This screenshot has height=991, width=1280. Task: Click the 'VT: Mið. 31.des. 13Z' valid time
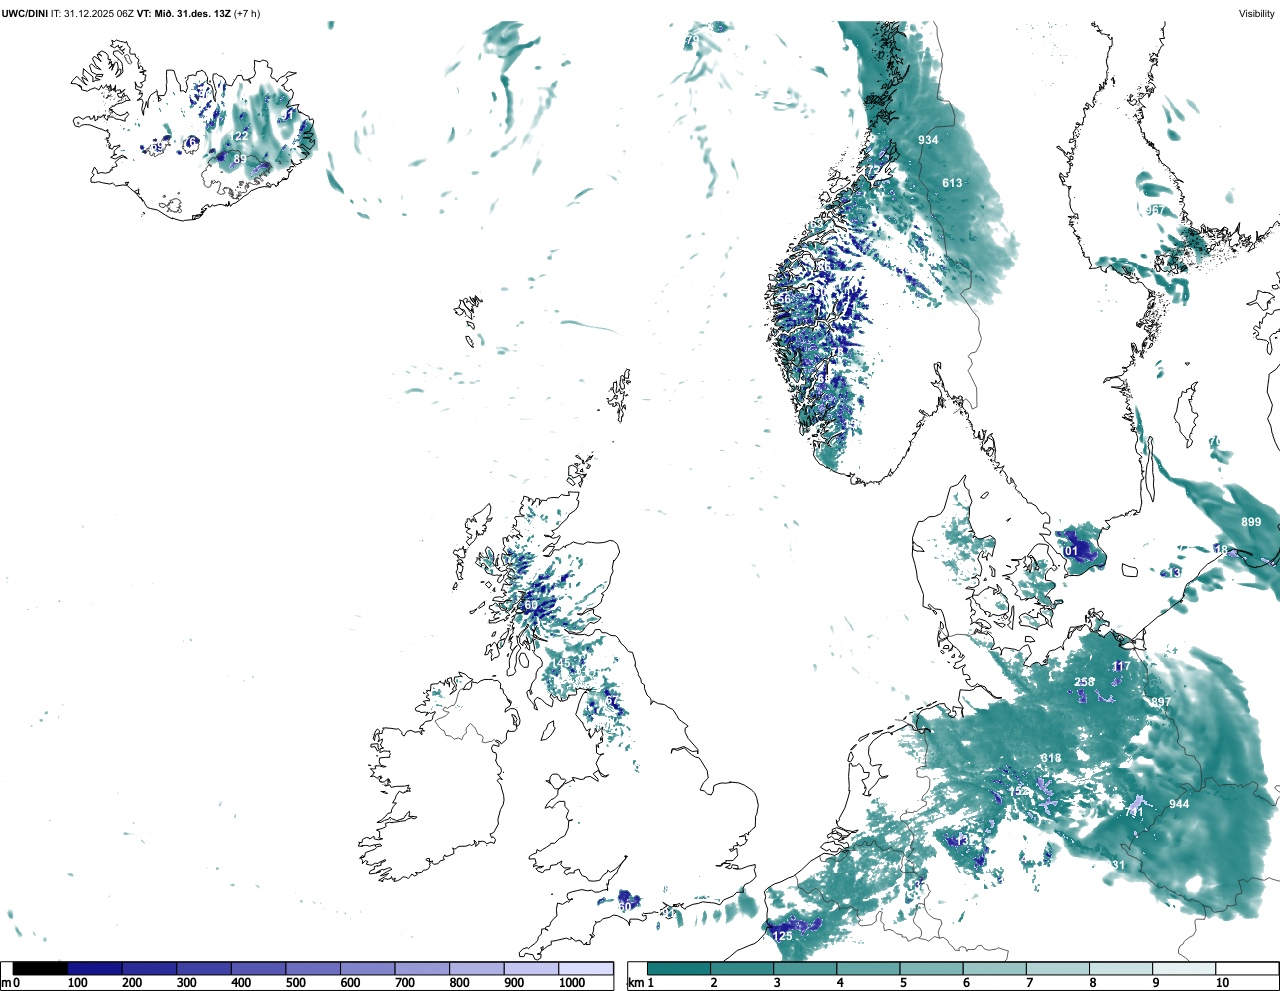click(183, 14)
